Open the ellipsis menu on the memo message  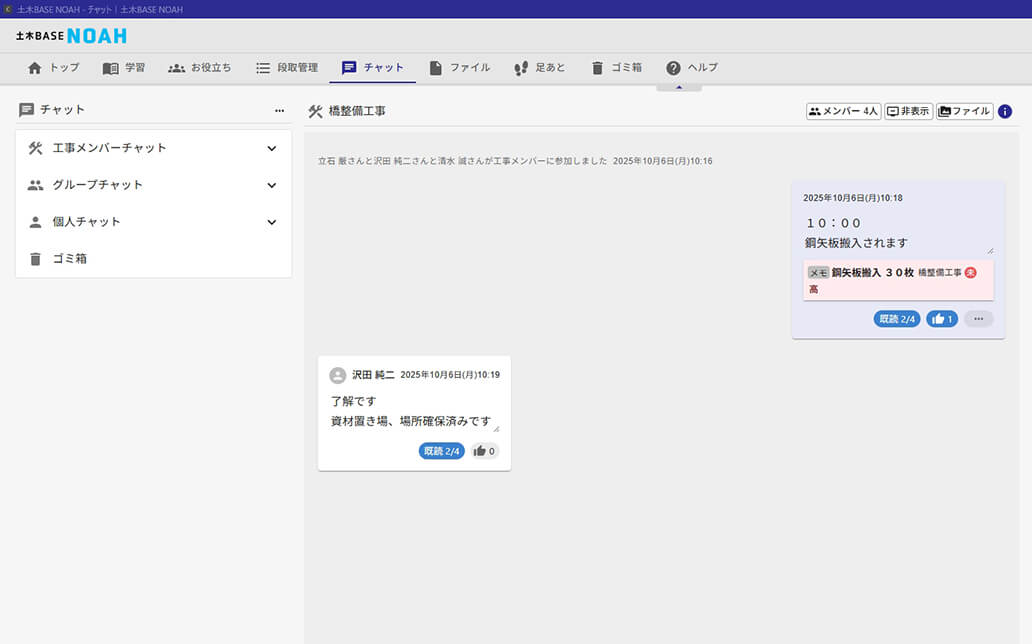pyautogui.click(x=978, y=318)
